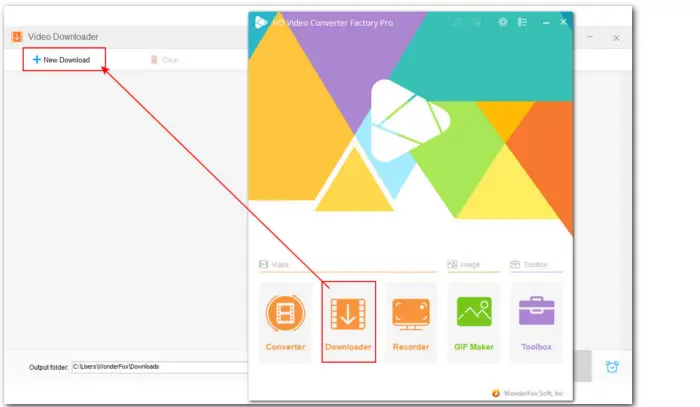Click the Video Downloader window app icon
Screen dimensions: 700x407
(17, 37)
